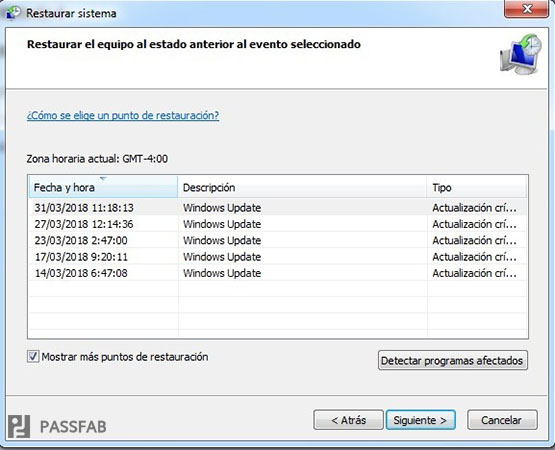555x450 pixels.
Task: Click Actualización crí... type in the 17/03/2018 row
Action: [x=474, y=256]
